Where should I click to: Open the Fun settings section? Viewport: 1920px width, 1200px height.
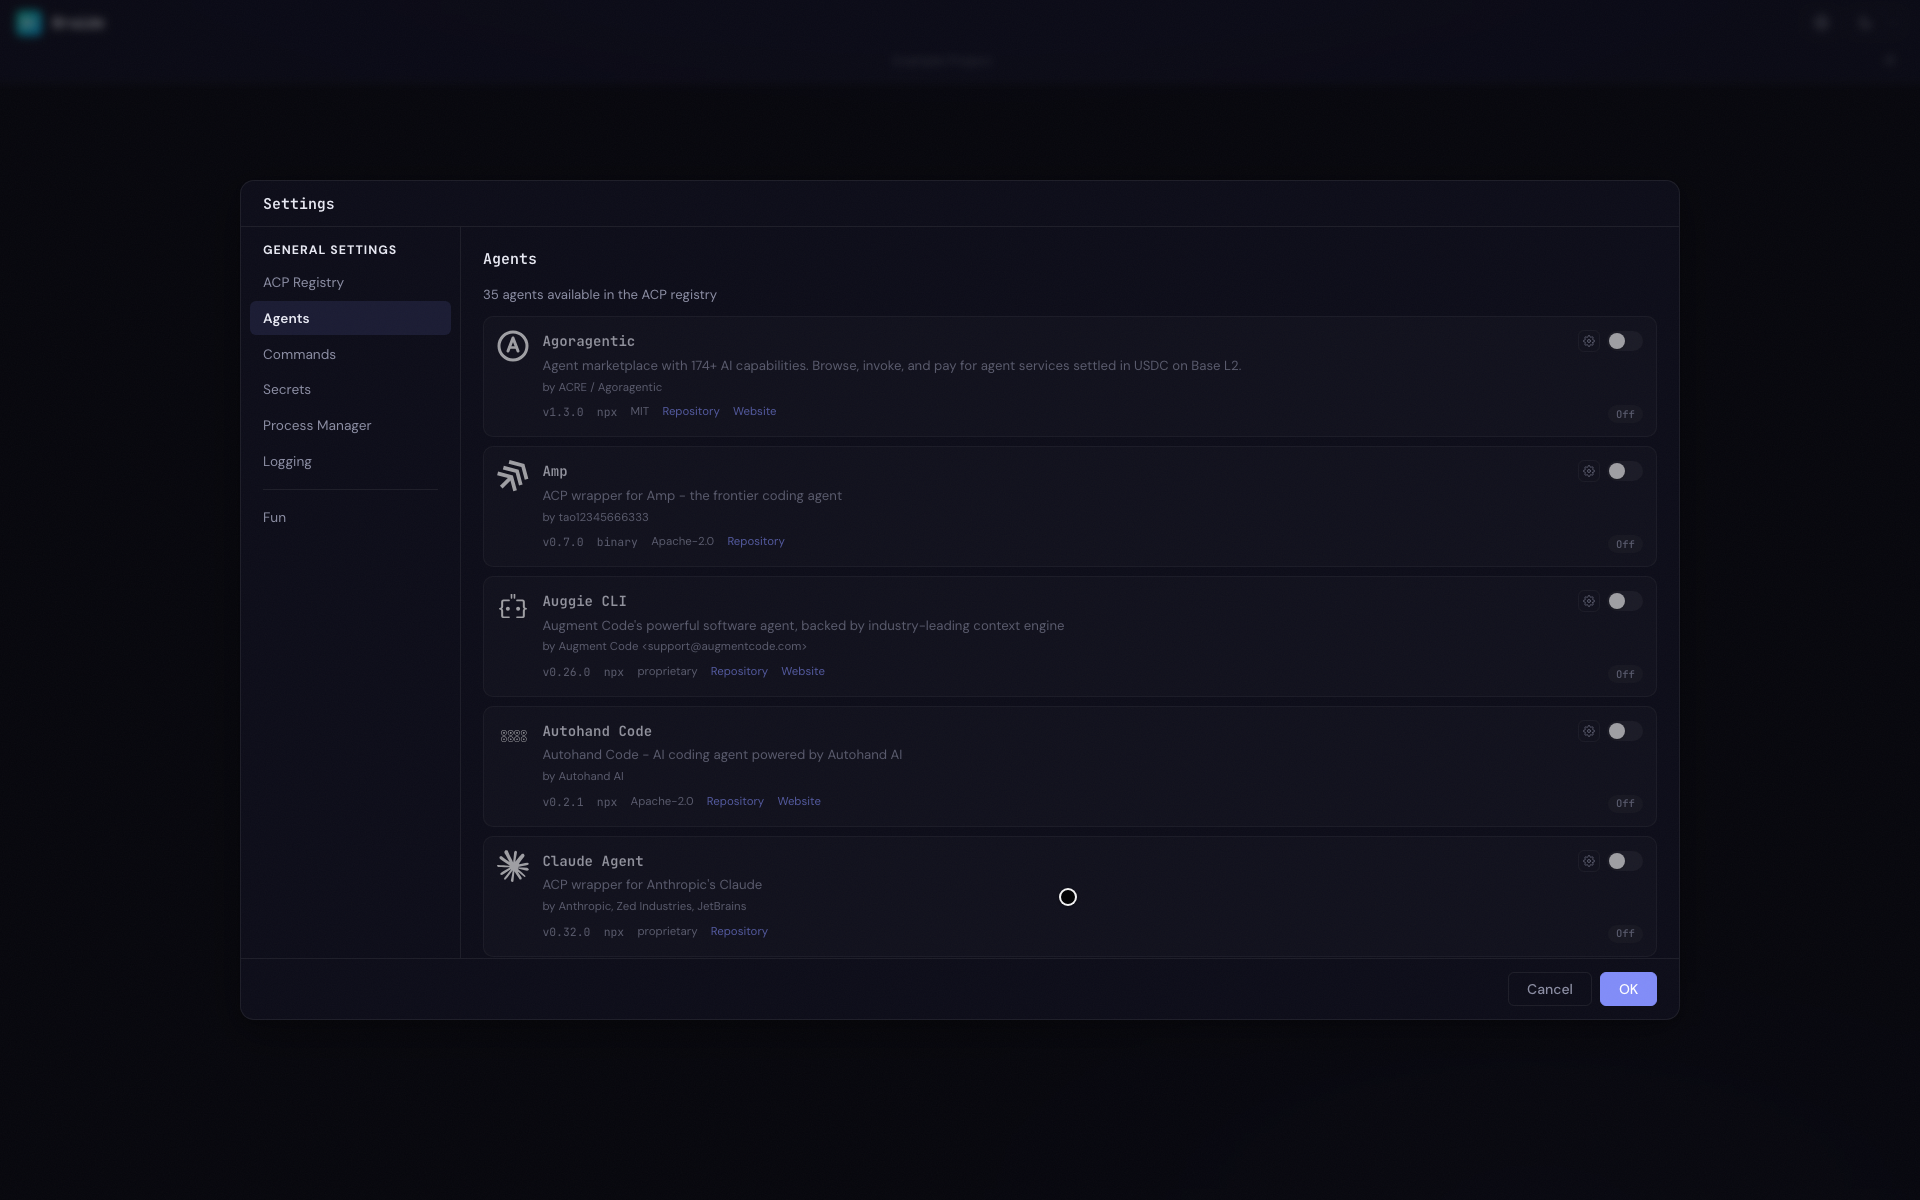click(350, 517)
